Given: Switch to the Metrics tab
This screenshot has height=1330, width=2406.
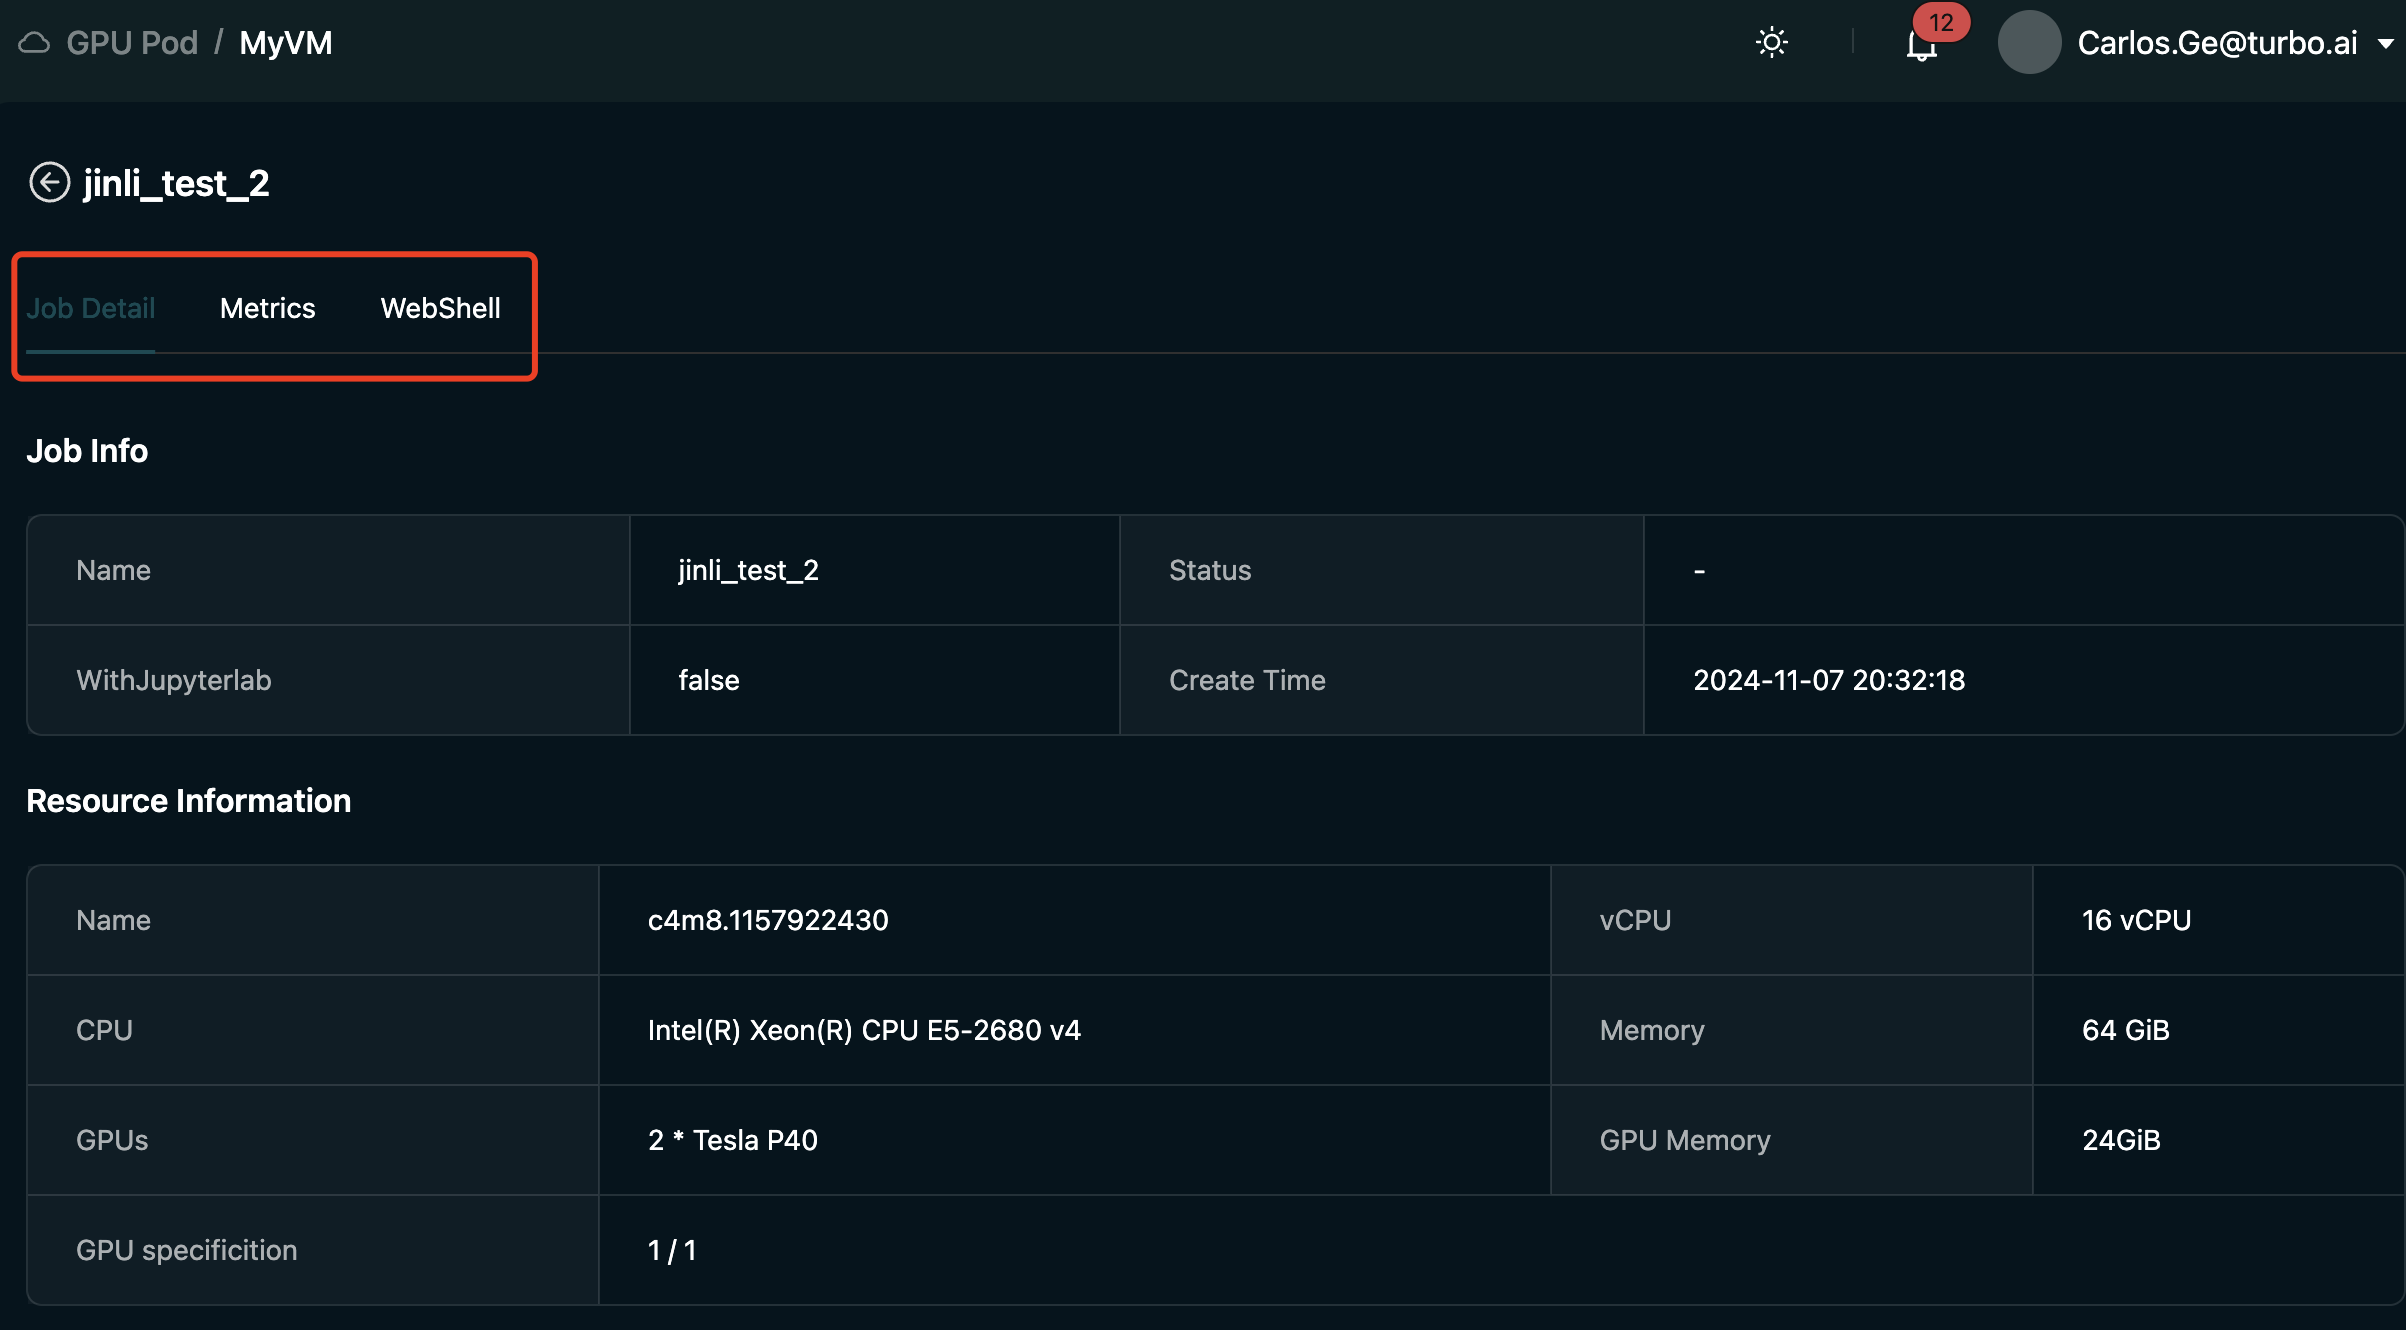Looking at the screenshot, I should coord(268,308).
